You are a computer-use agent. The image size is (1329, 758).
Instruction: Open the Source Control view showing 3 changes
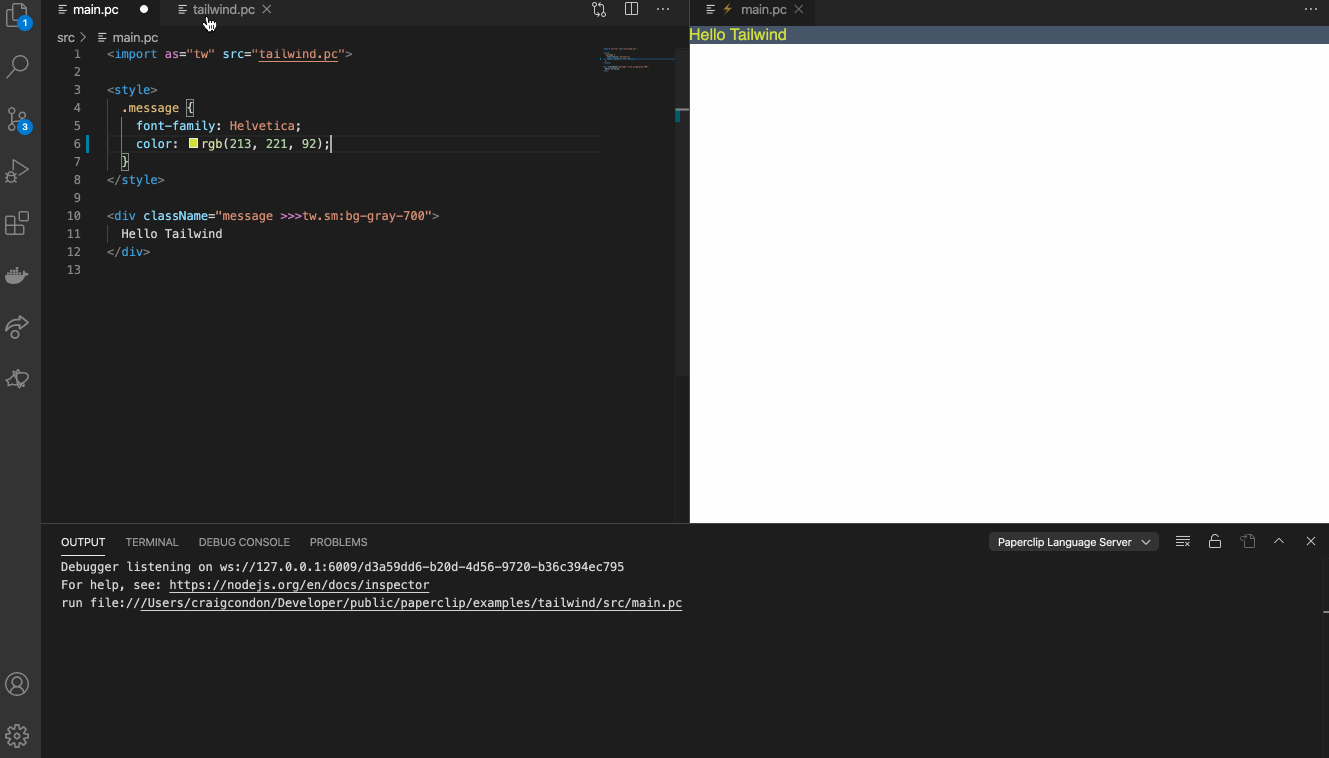[x=17, y=119]
